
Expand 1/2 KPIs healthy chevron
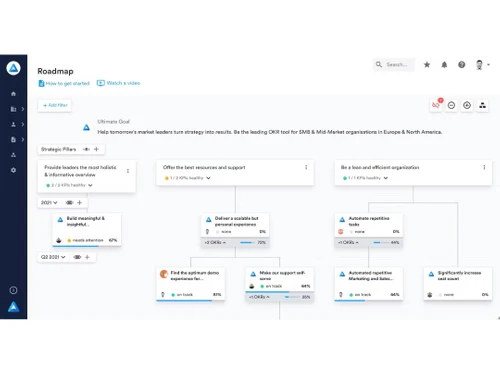[x=208, y=178]
